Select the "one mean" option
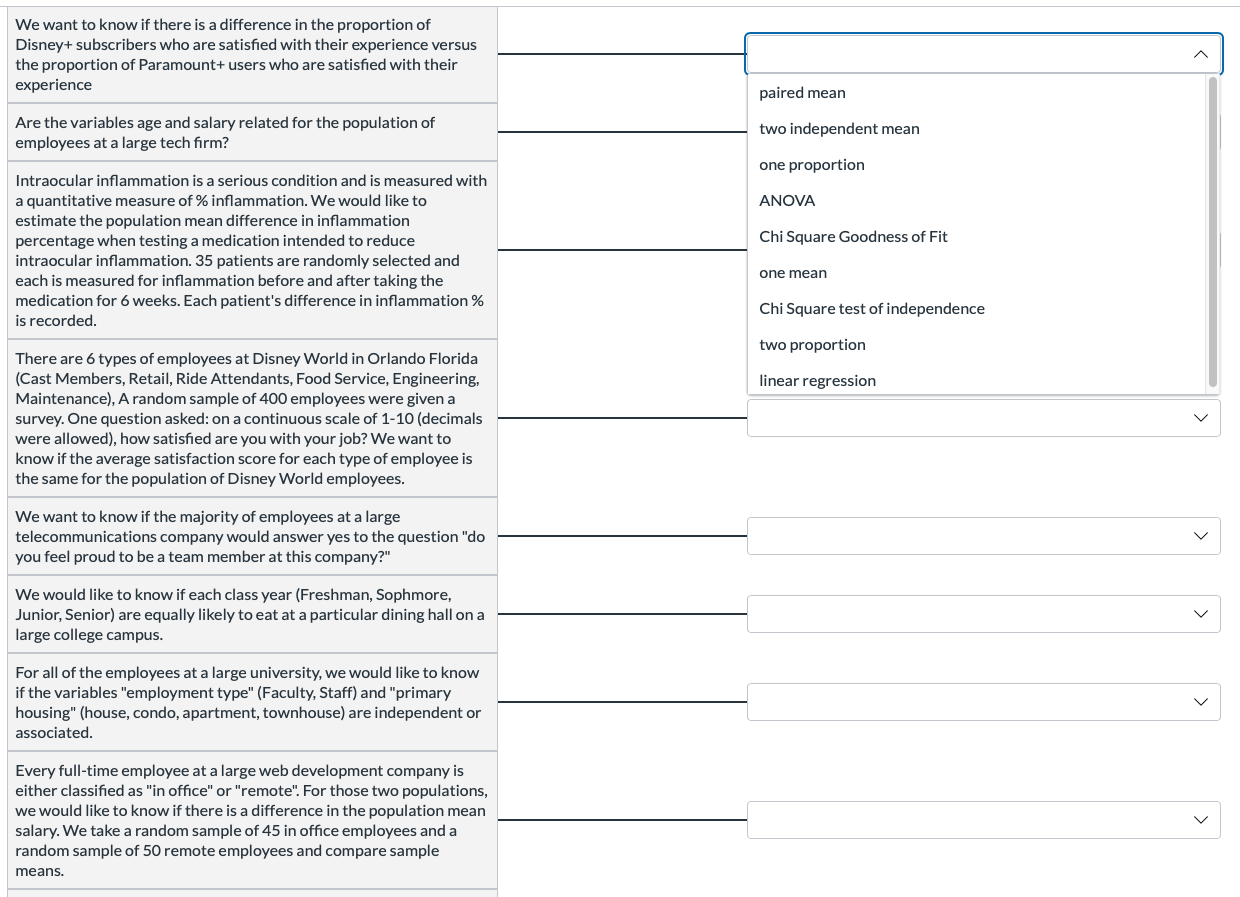 pyautogui.click(x=793, y=272)
